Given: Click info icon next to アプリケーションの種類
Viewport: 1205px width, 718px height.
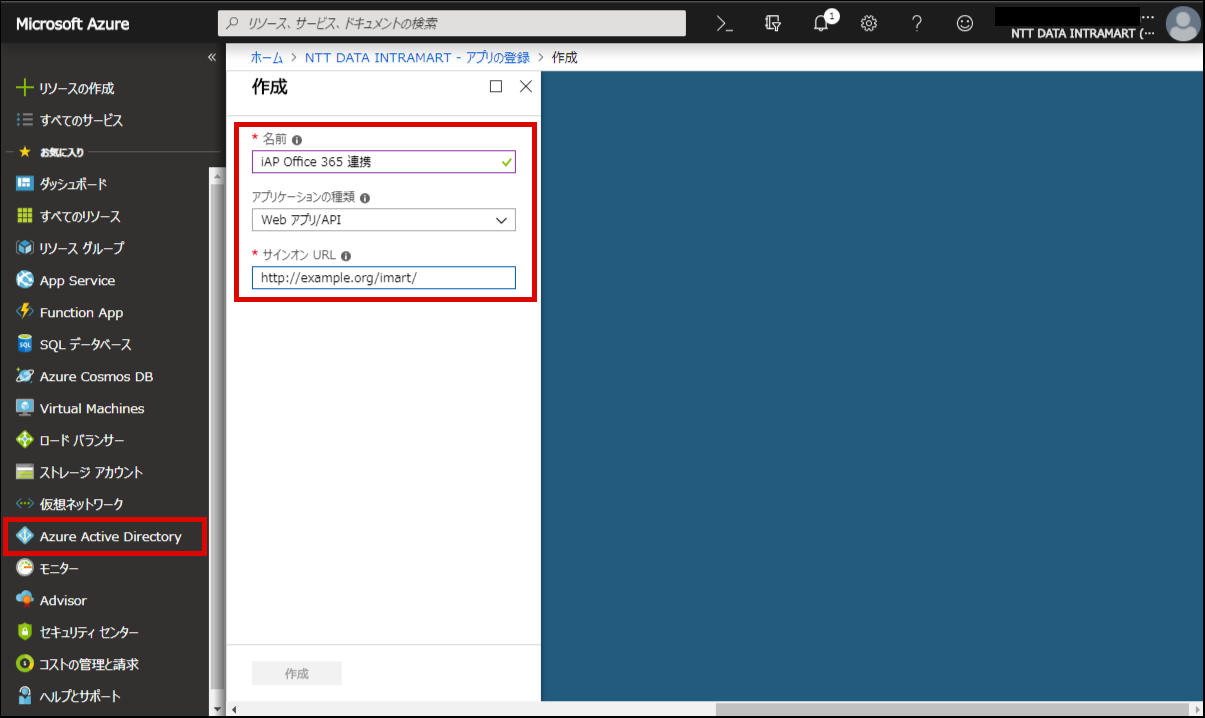Looking at the screenshot, I should [x=365, y=198].
